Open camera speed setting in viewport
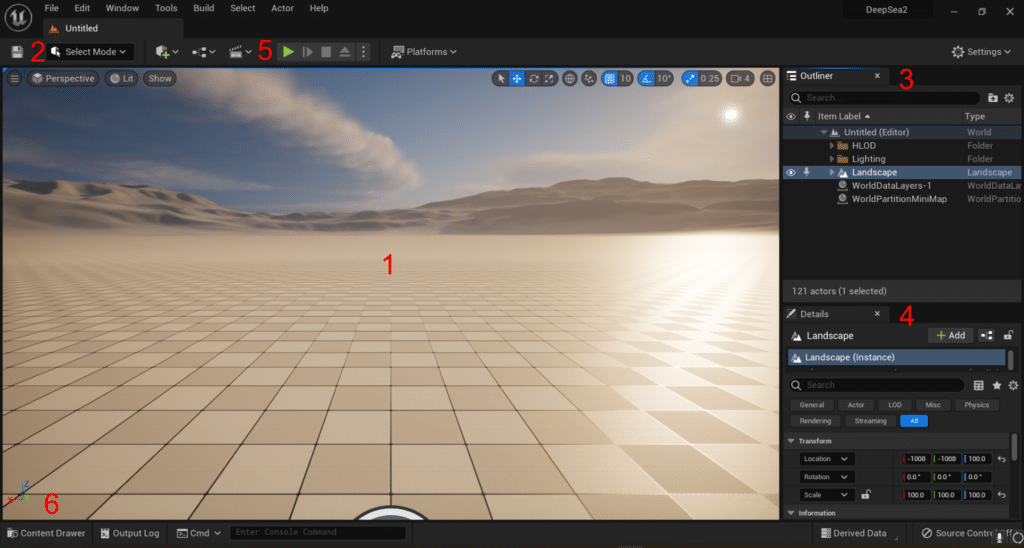Image resolution: width=1024 pixels, height=548 pixels. click(x=740, y=78)
